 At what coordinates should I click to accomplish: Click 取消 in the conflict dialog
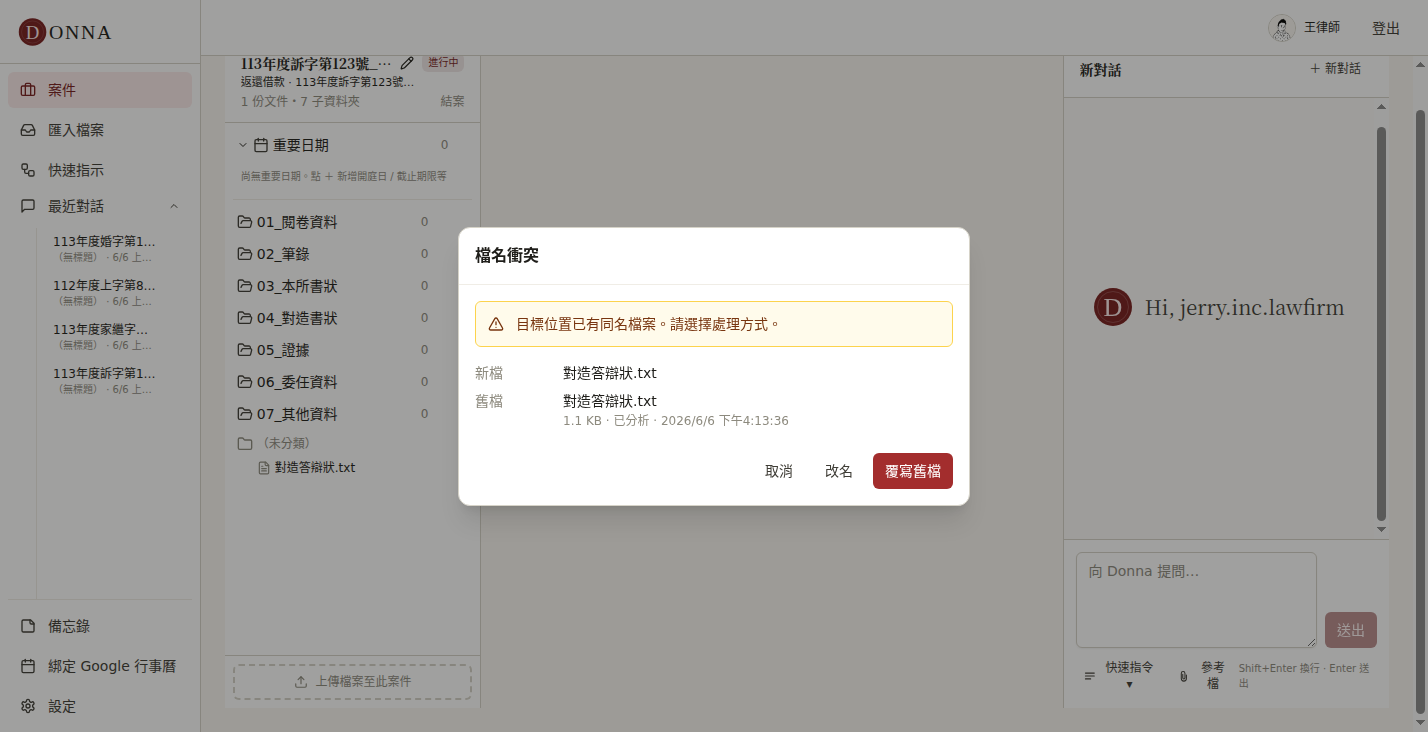pyautogui.click(x=779, y=471)
